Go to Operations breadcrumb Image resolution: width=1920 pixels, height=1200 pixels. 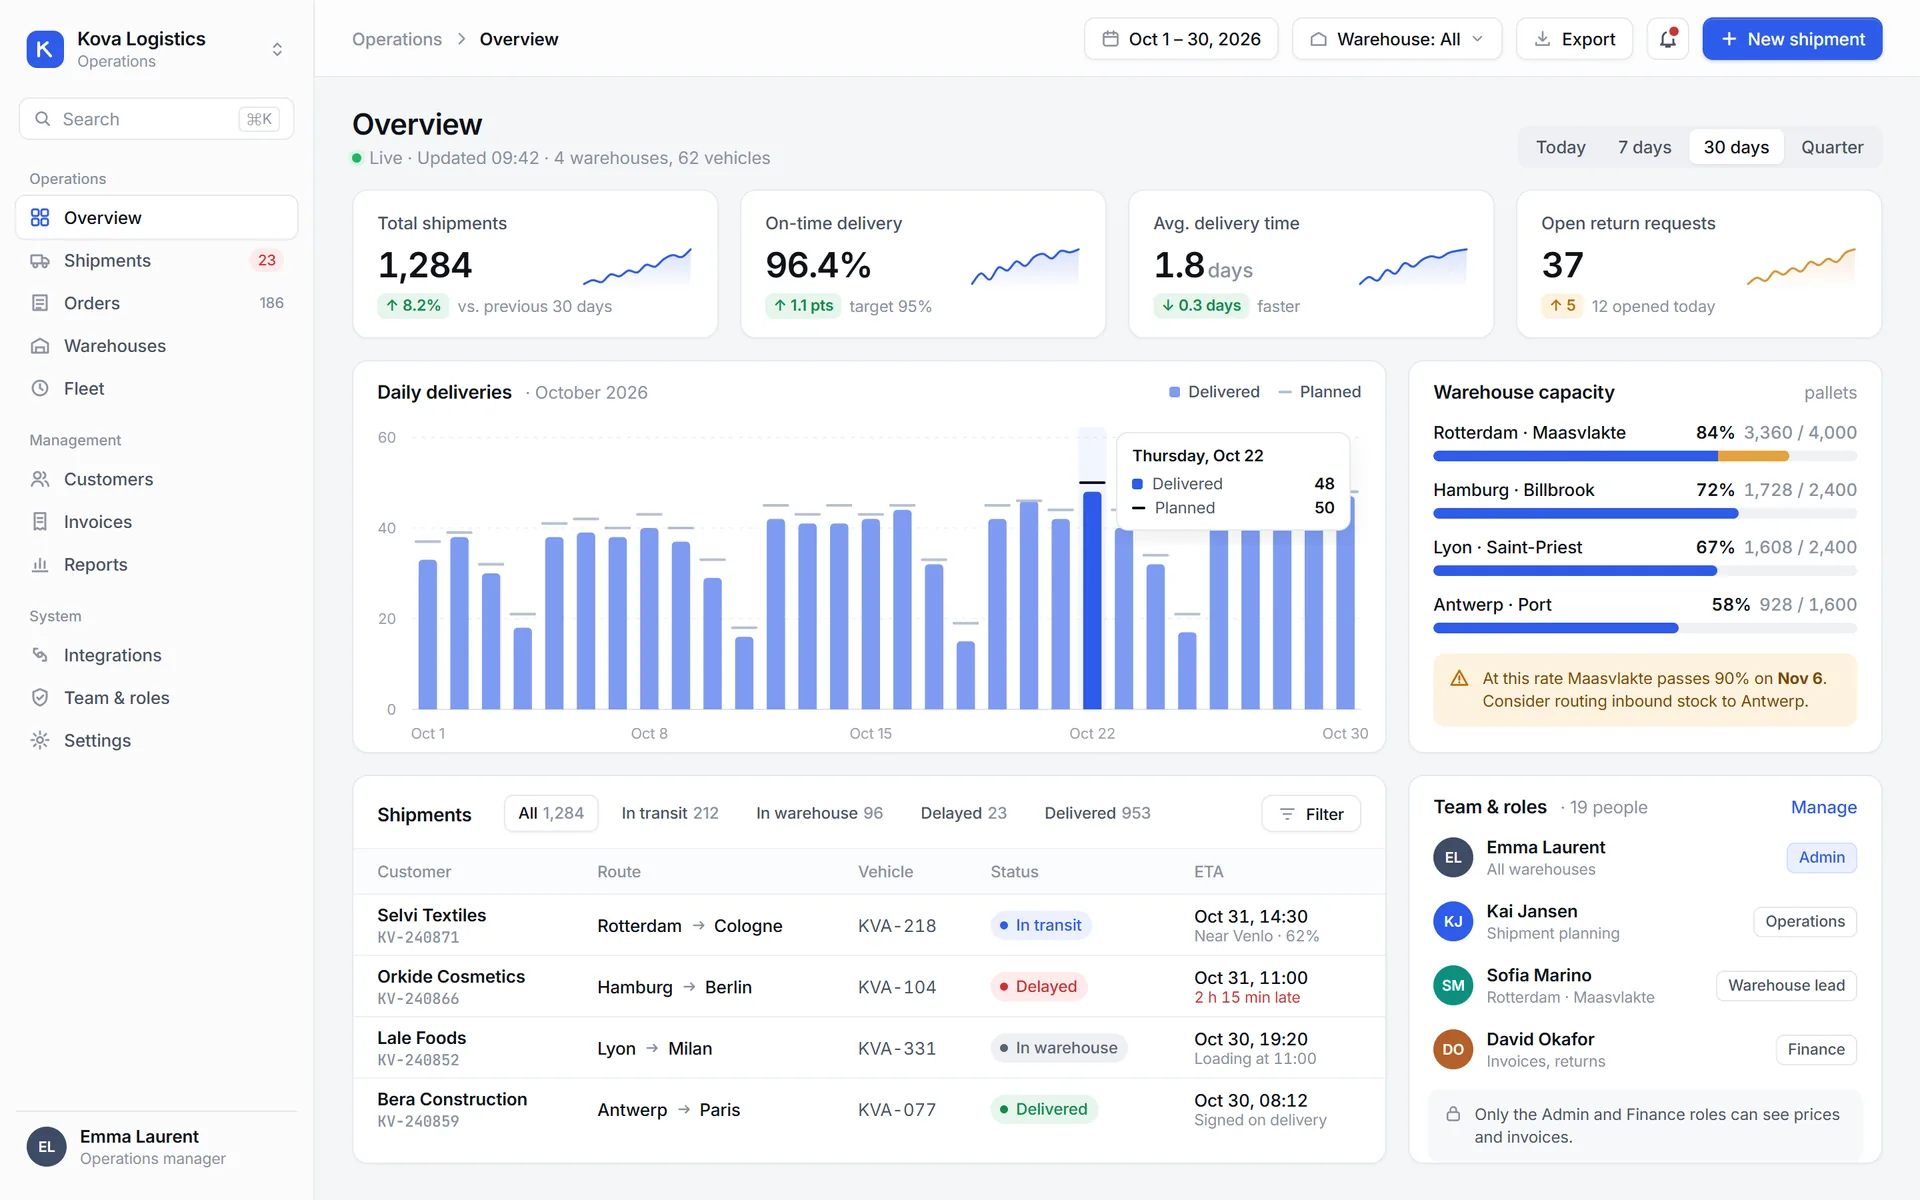[397, 39]
